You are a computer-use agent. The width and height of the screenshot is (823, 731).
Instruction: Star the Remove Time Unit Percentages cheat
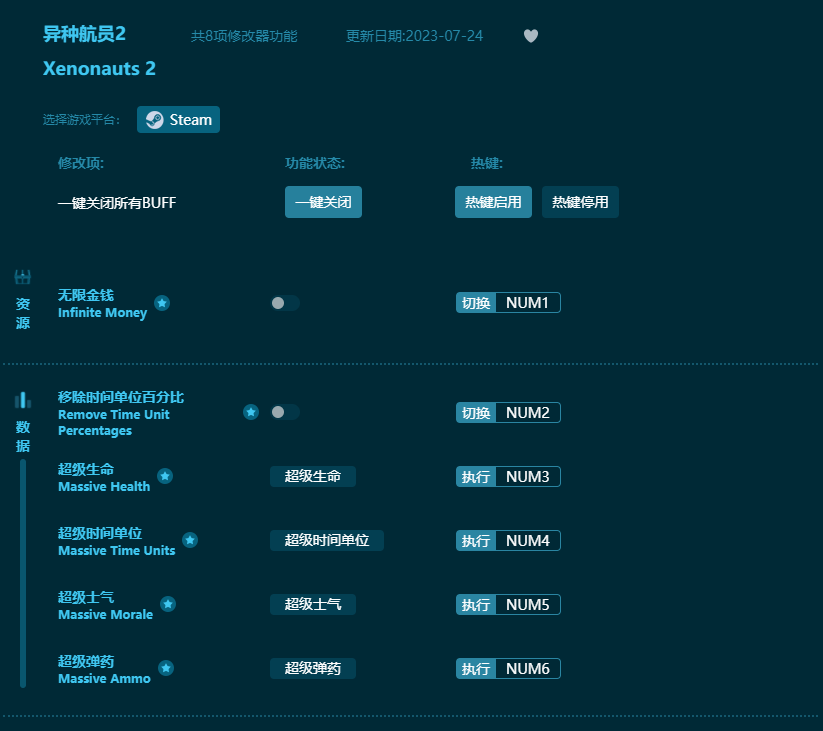click(x=251, y=411)
